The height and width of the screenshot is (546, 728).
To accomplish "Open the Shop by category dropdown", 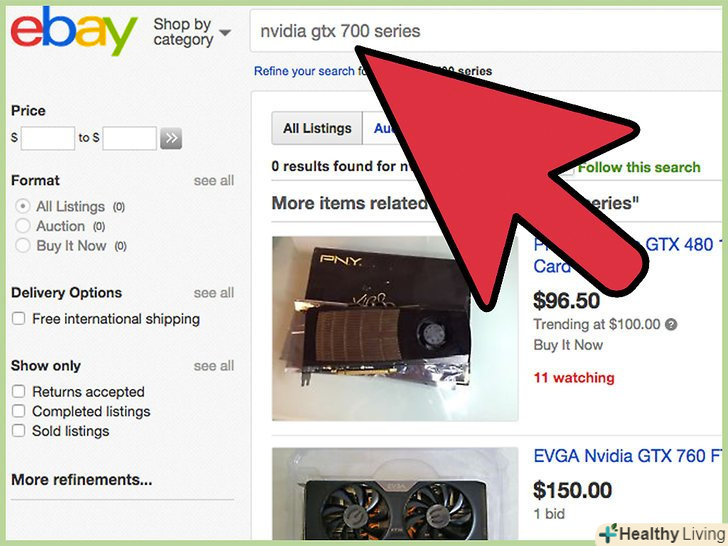I will point(192,32).
